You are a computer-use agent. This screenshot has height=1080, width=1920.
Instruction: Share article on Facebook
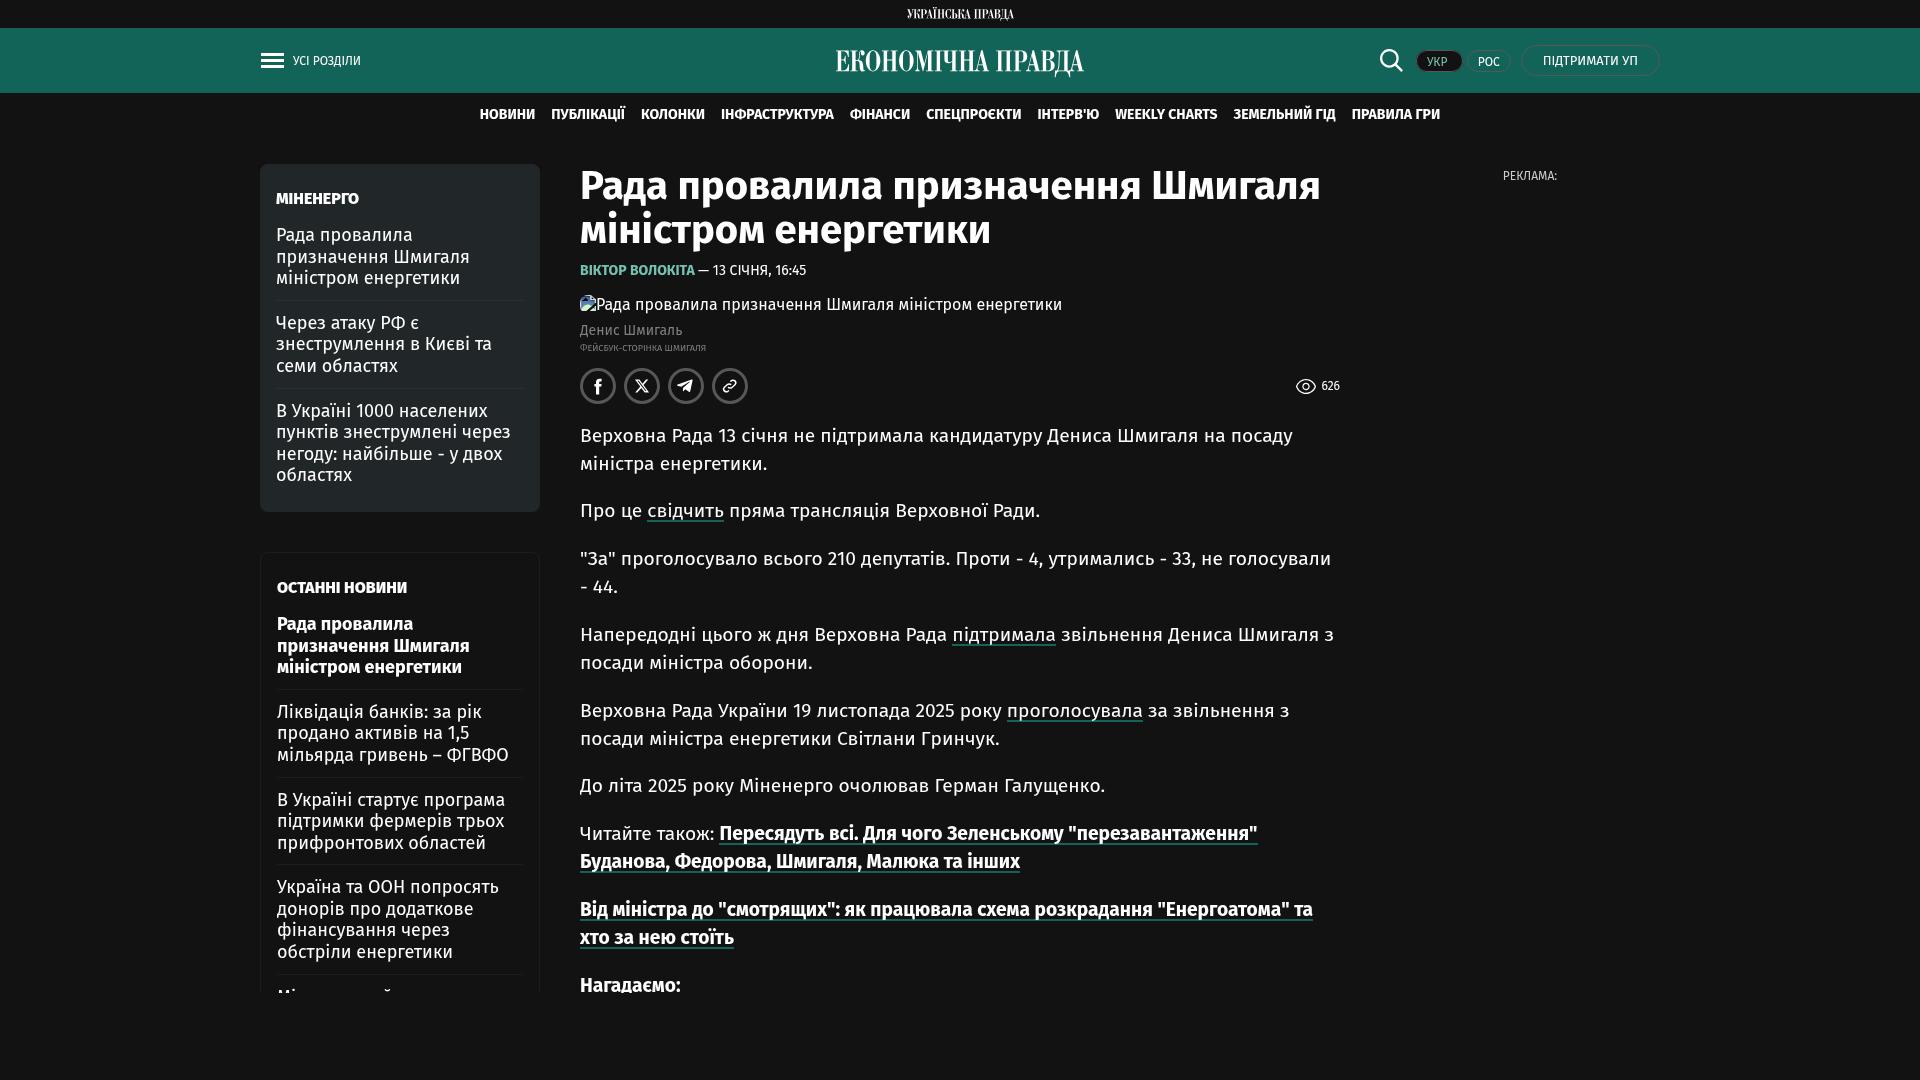coord(598,386)
